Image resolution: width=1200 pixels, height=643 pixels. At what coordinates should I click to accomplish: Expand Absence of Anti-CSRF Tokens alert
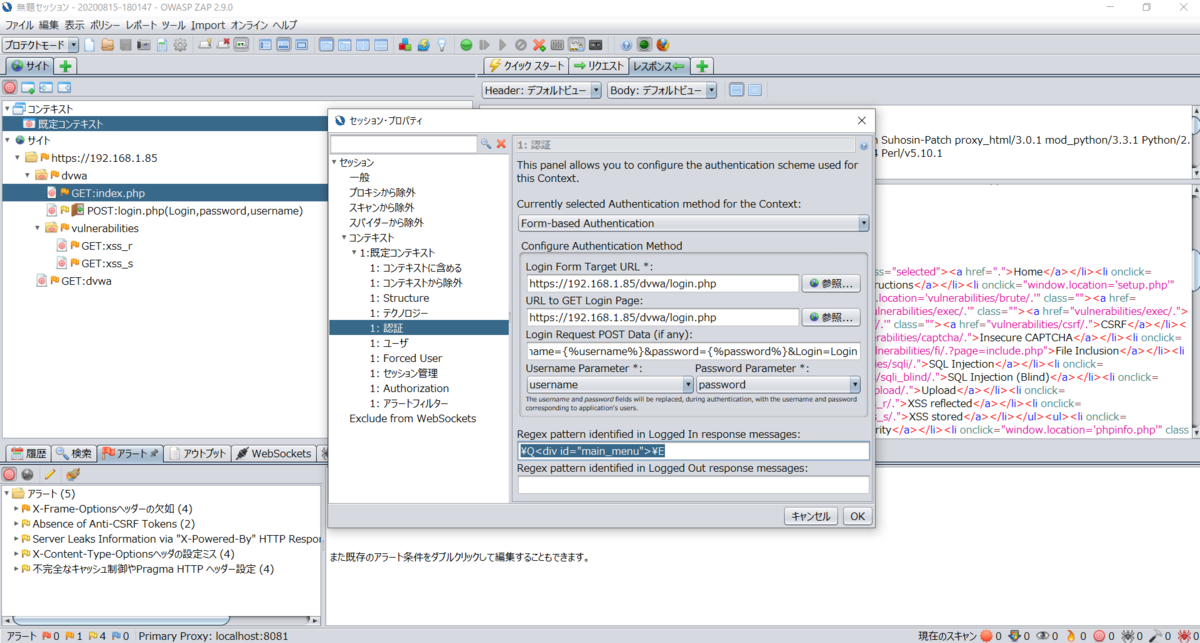(18, 524)
